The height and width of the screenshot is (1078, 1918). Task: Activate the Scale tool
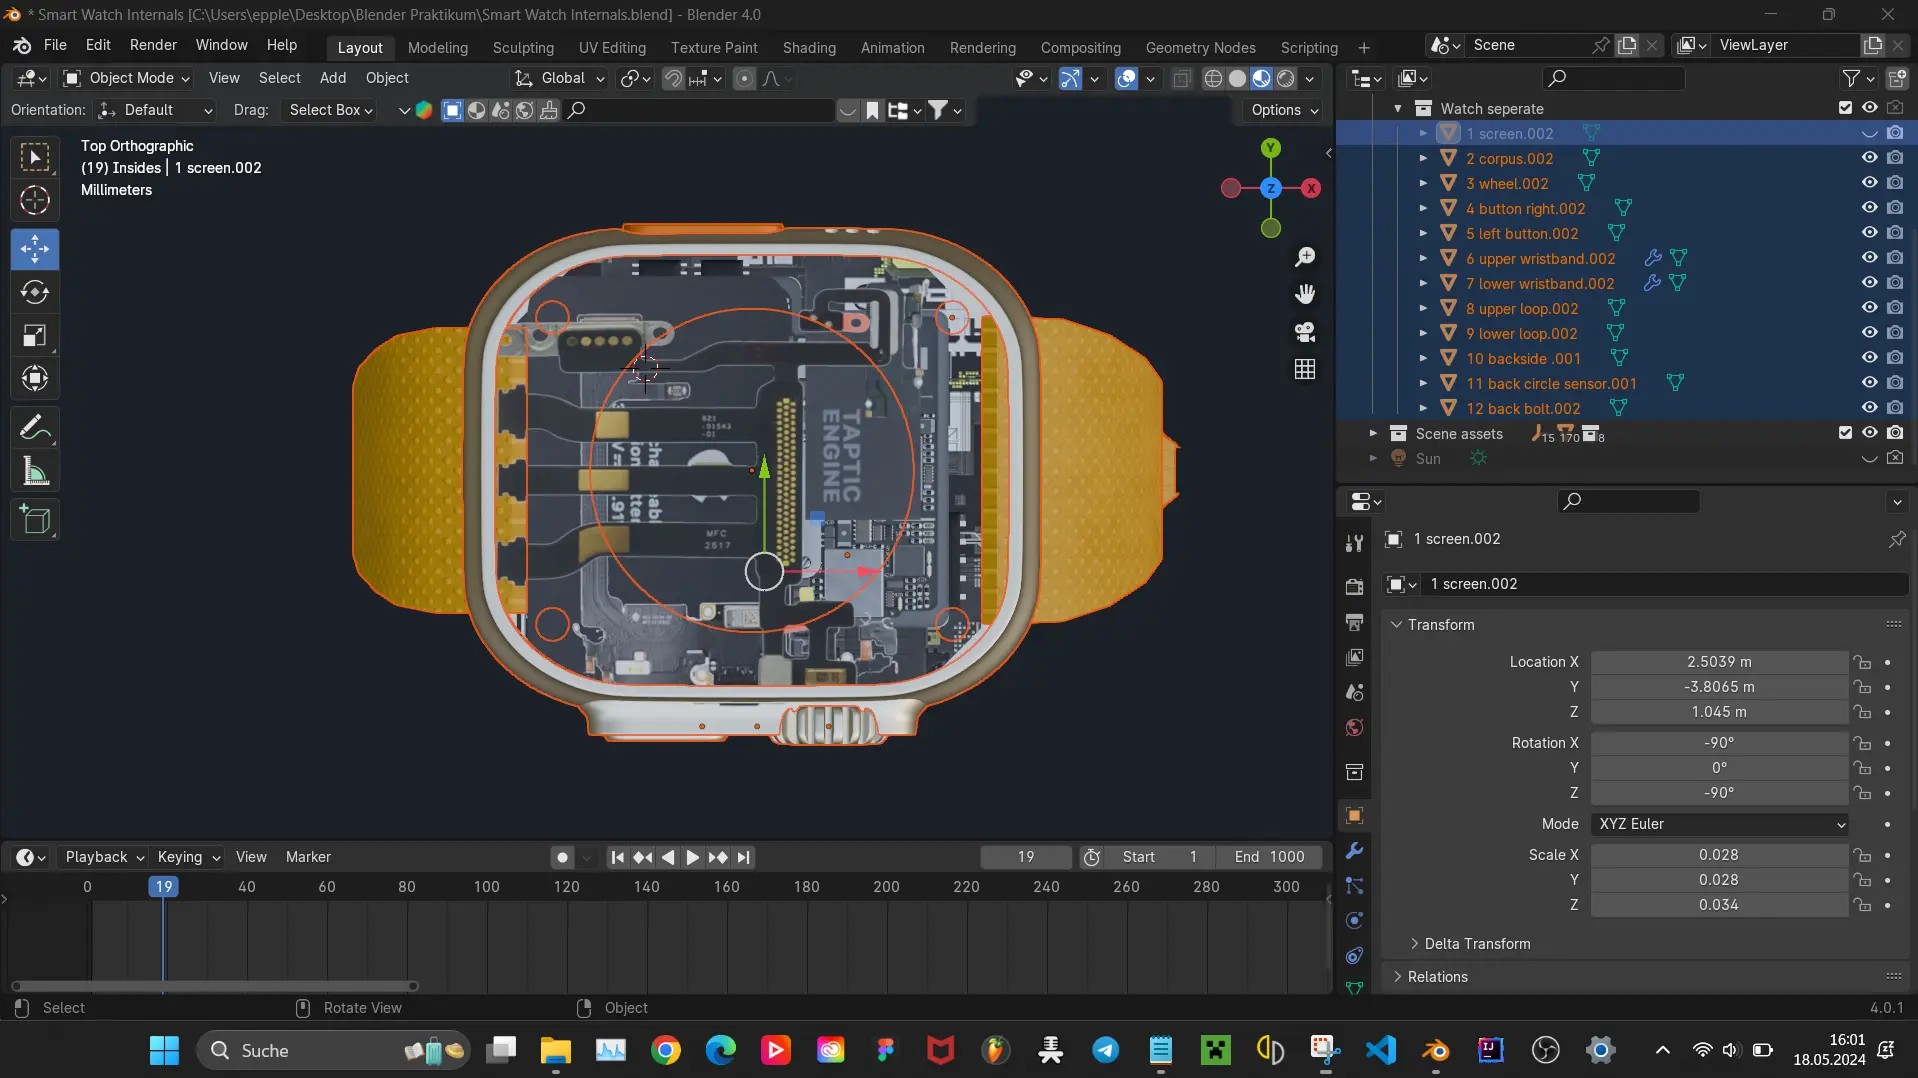[x=35, y=335]
